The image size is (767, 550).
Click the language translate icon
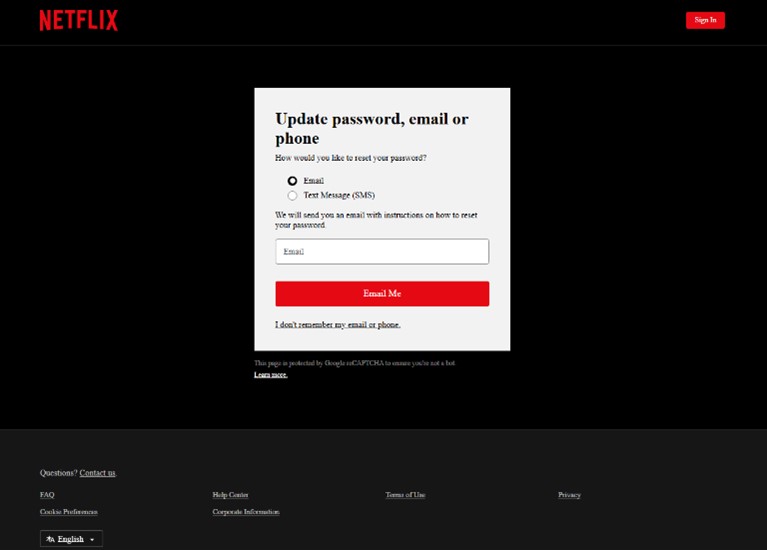[x=50, y=539]
